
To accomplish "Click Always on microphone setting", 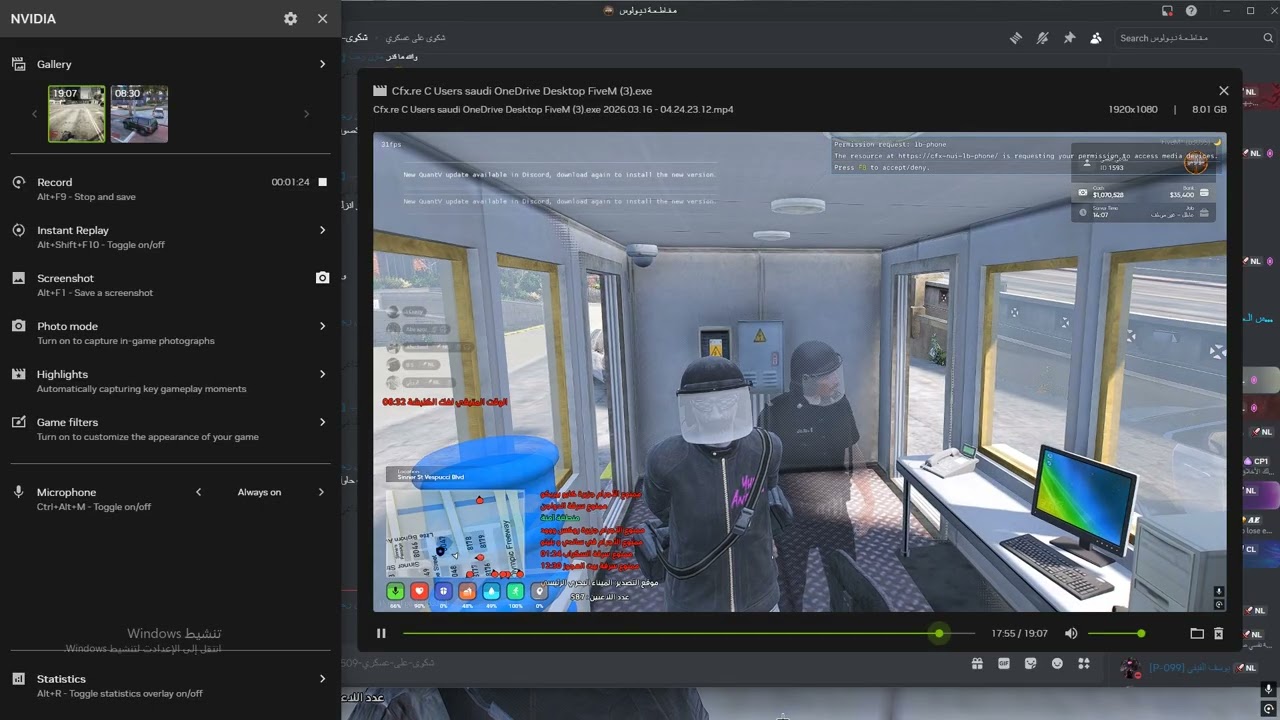I will pyautogui.click(x=259, y=492).
